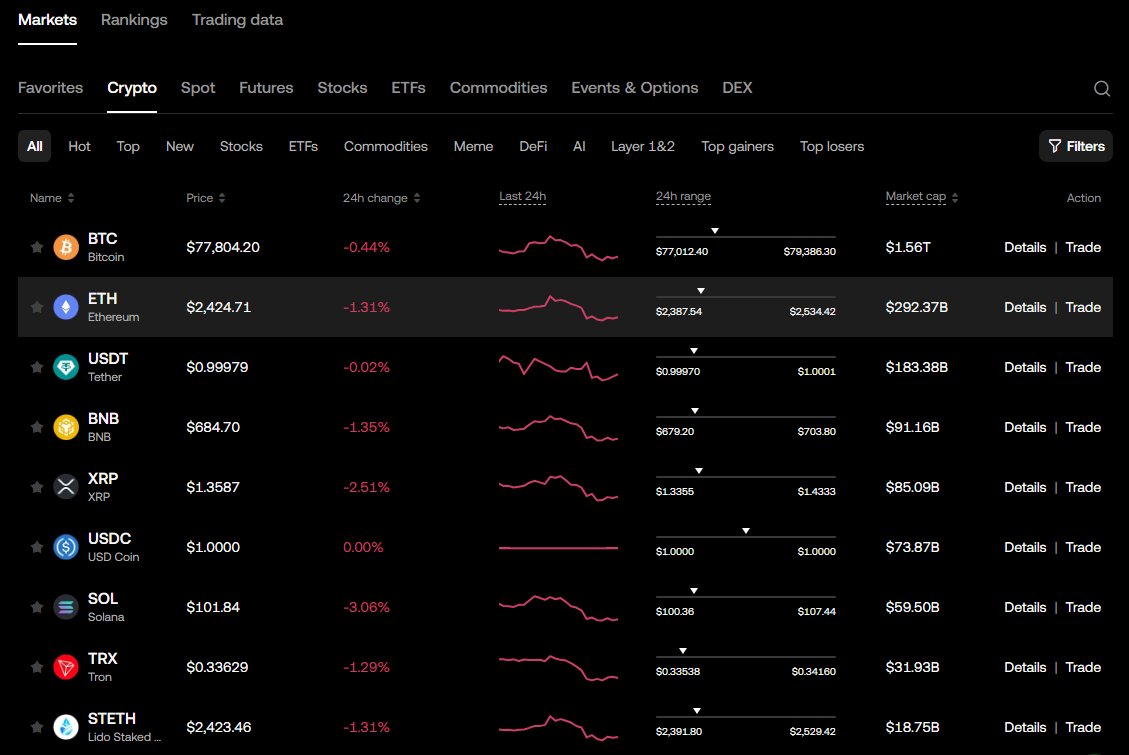Click the XRP coin logo
The width and height of the screenshot is (1129, 755).
(x=66, y=487)
